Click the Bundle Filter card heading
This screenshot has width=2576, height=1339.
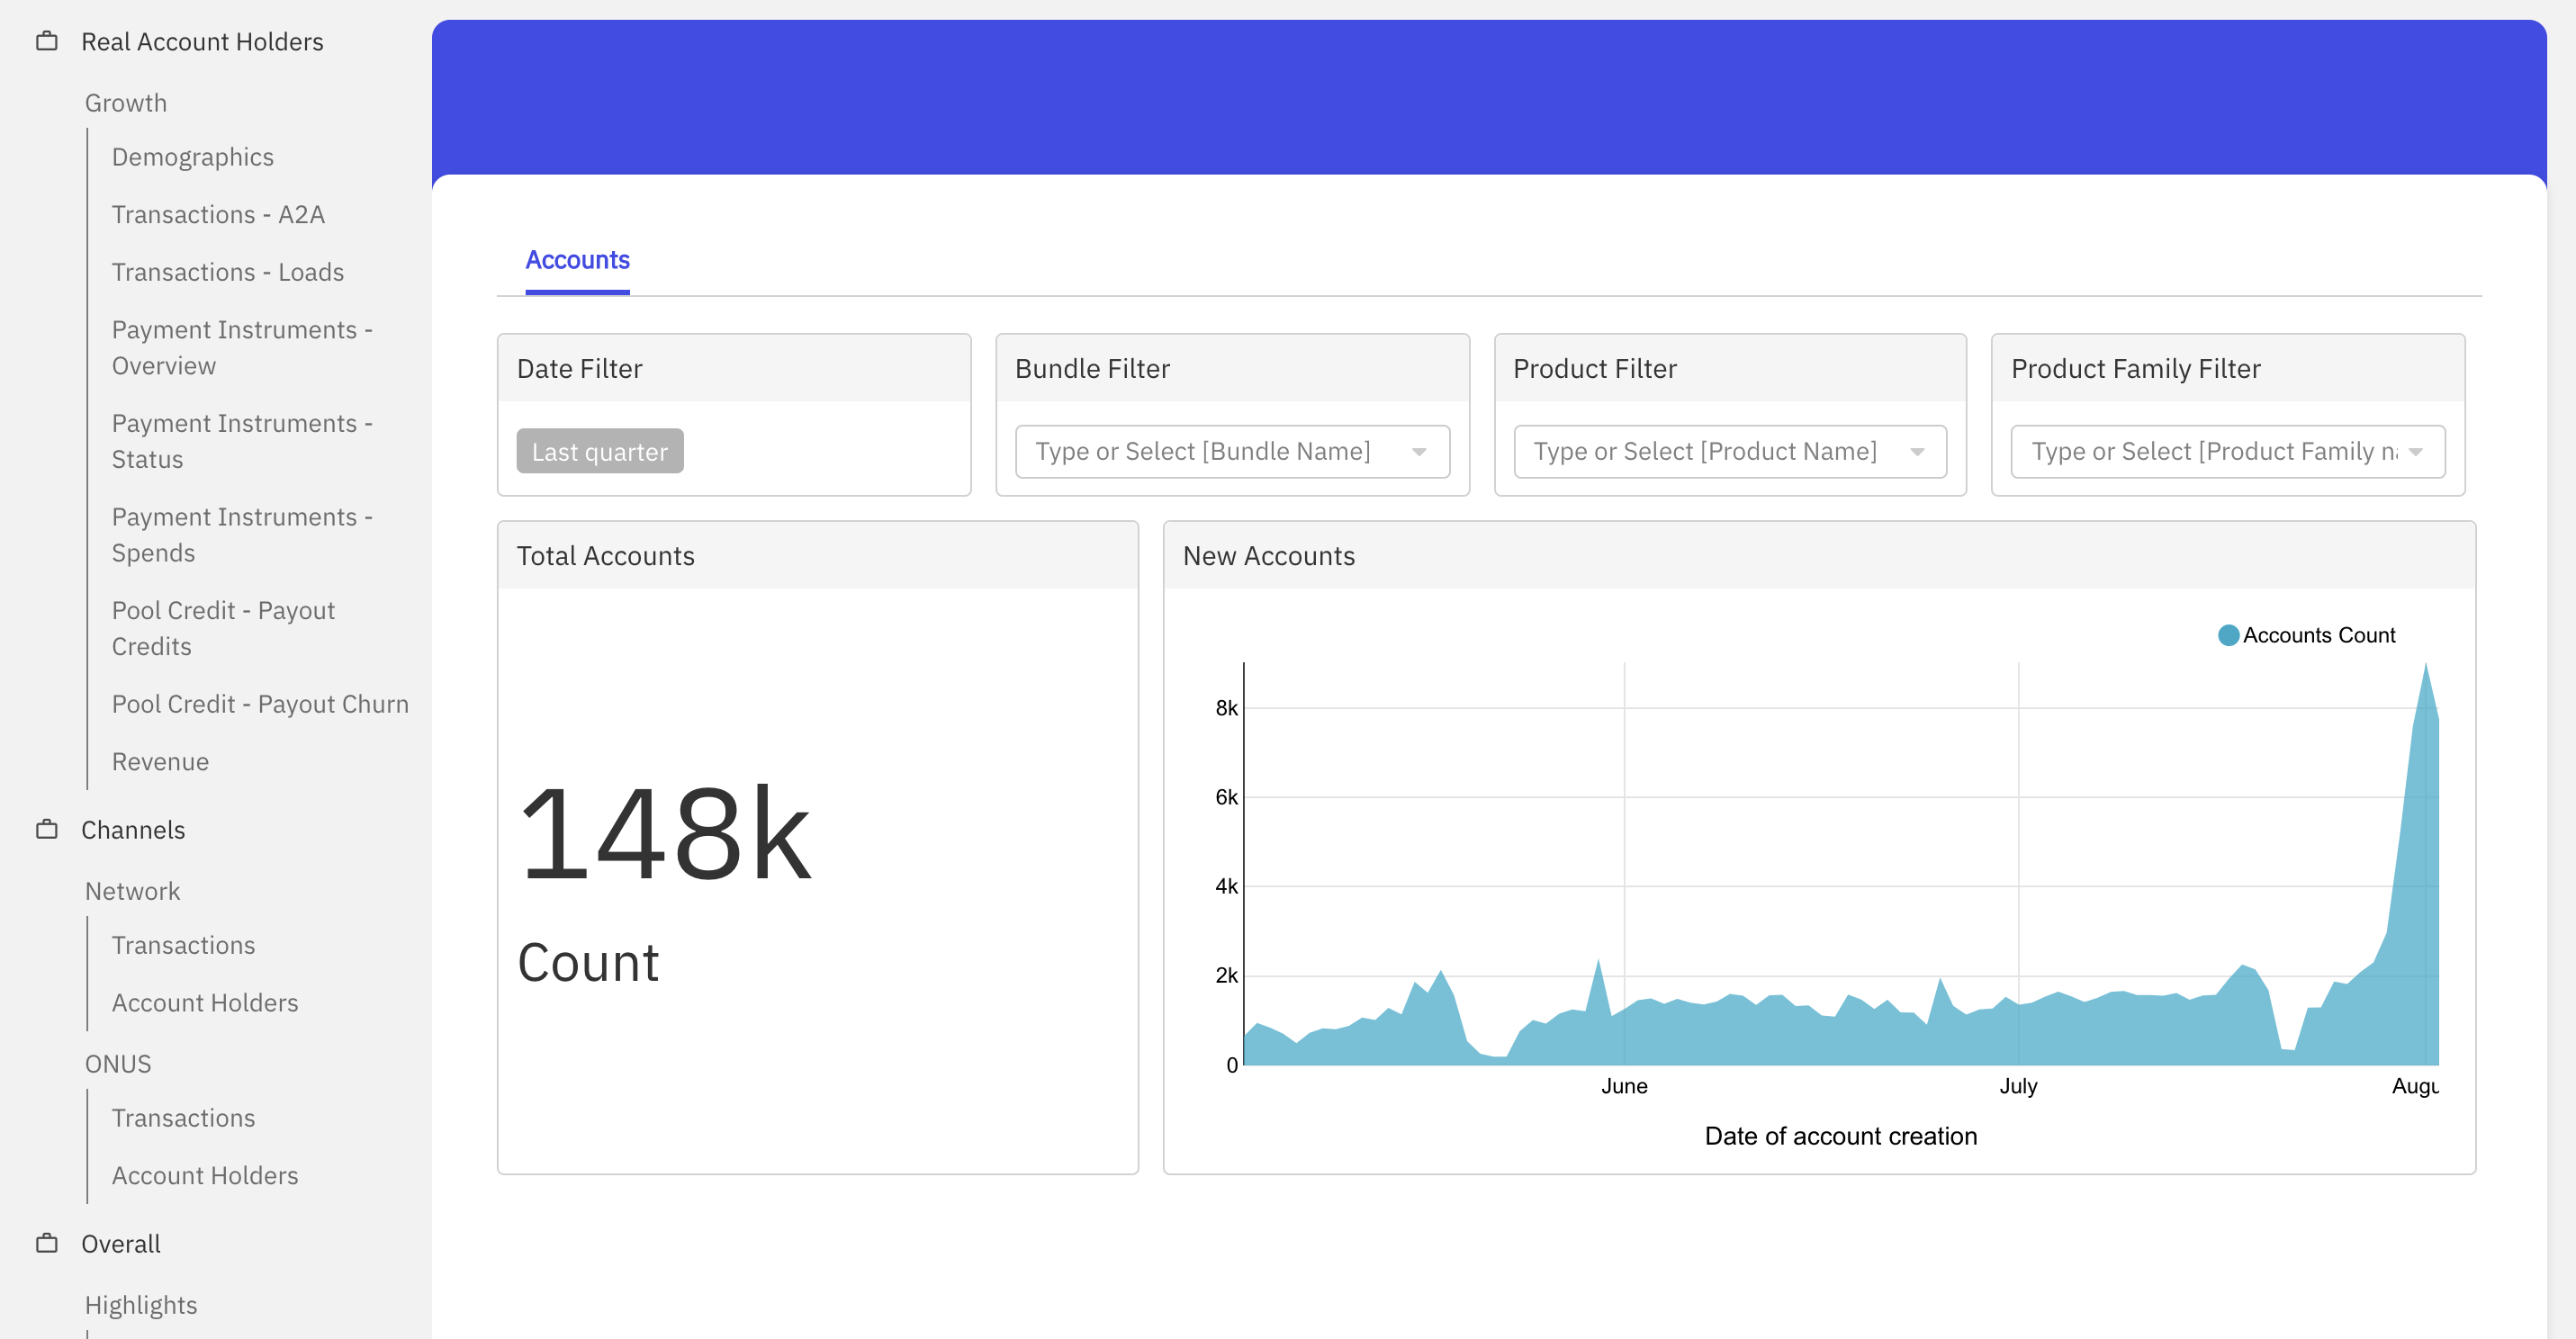(1092, 369)
